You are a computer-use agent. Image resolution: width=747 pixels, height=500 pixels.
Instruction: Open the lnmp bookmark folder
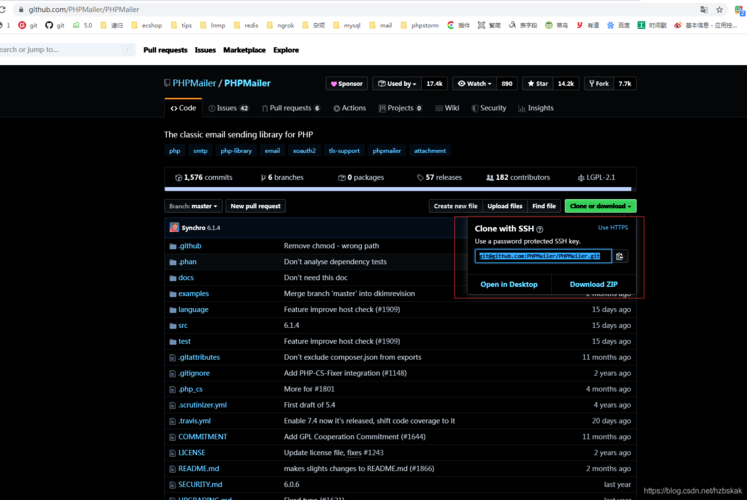(x=213, y=25)
